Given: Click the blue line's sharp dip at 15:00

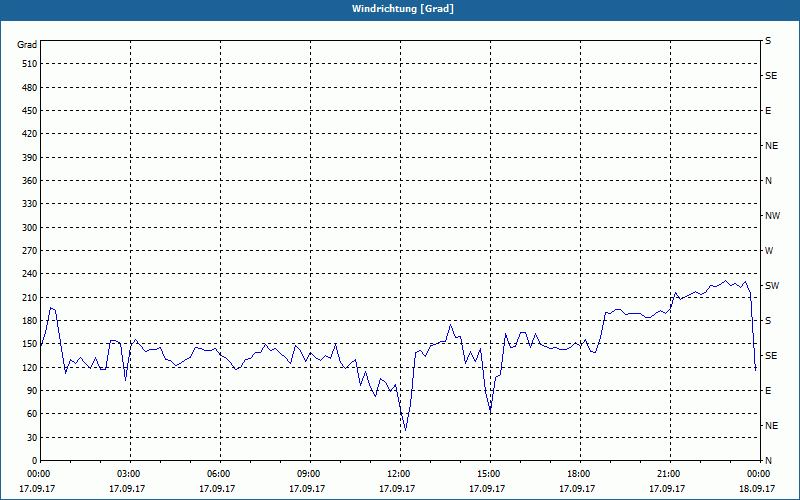Looking at the screenshot, I should pyautogui.click(x=490, y=411).
